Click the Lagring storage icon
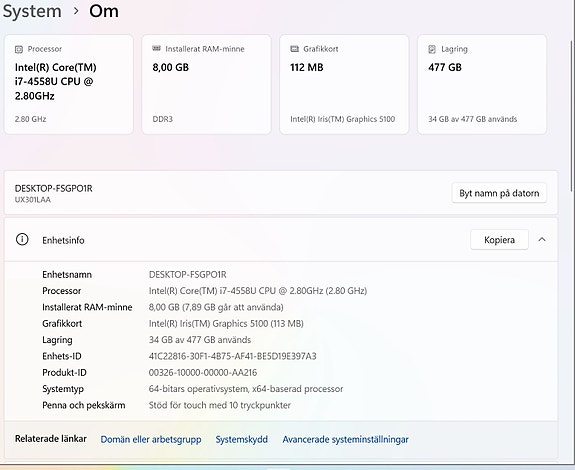The height and width of the screenshot is (470, 575). (432, 49)
